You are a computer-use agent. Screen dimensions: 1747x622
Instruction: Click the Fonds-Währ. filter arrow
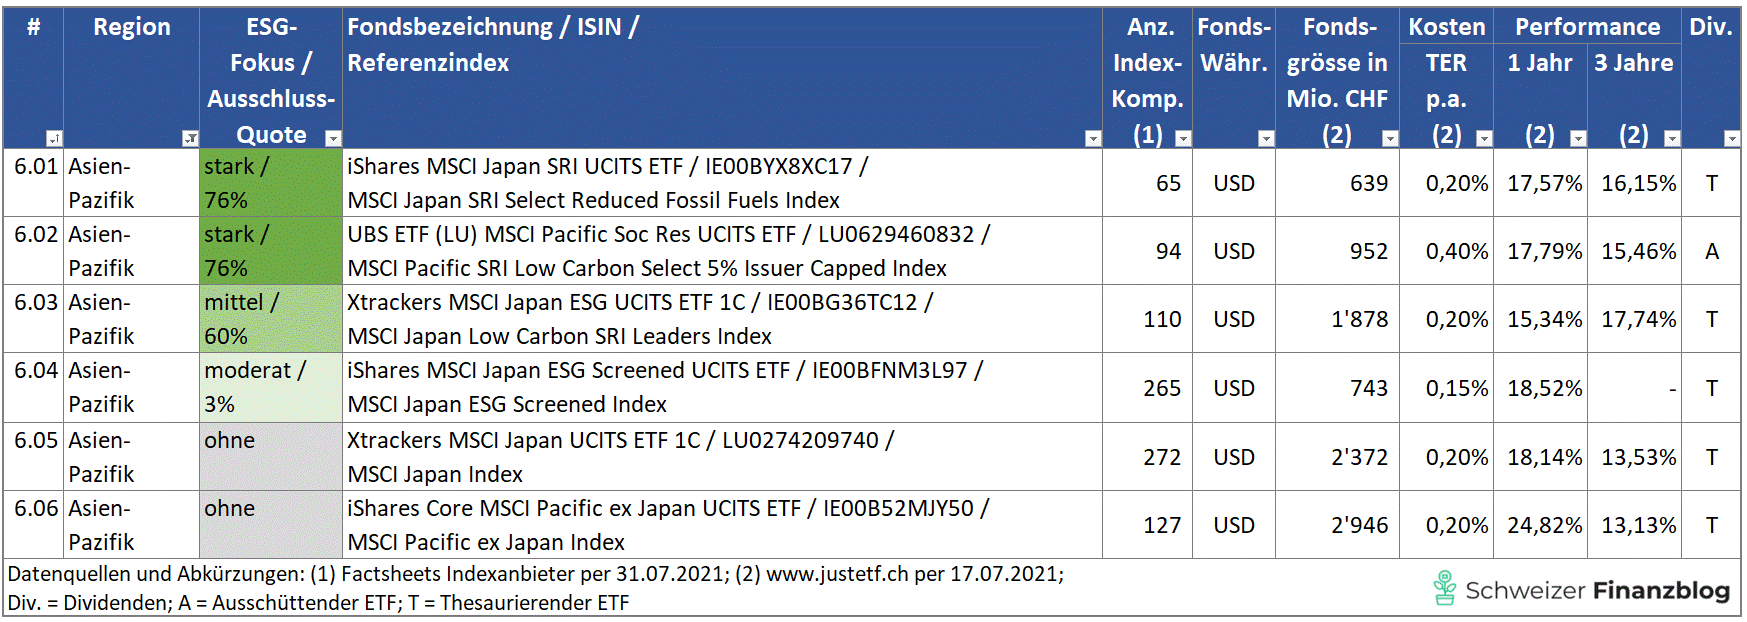point(1266,139)
